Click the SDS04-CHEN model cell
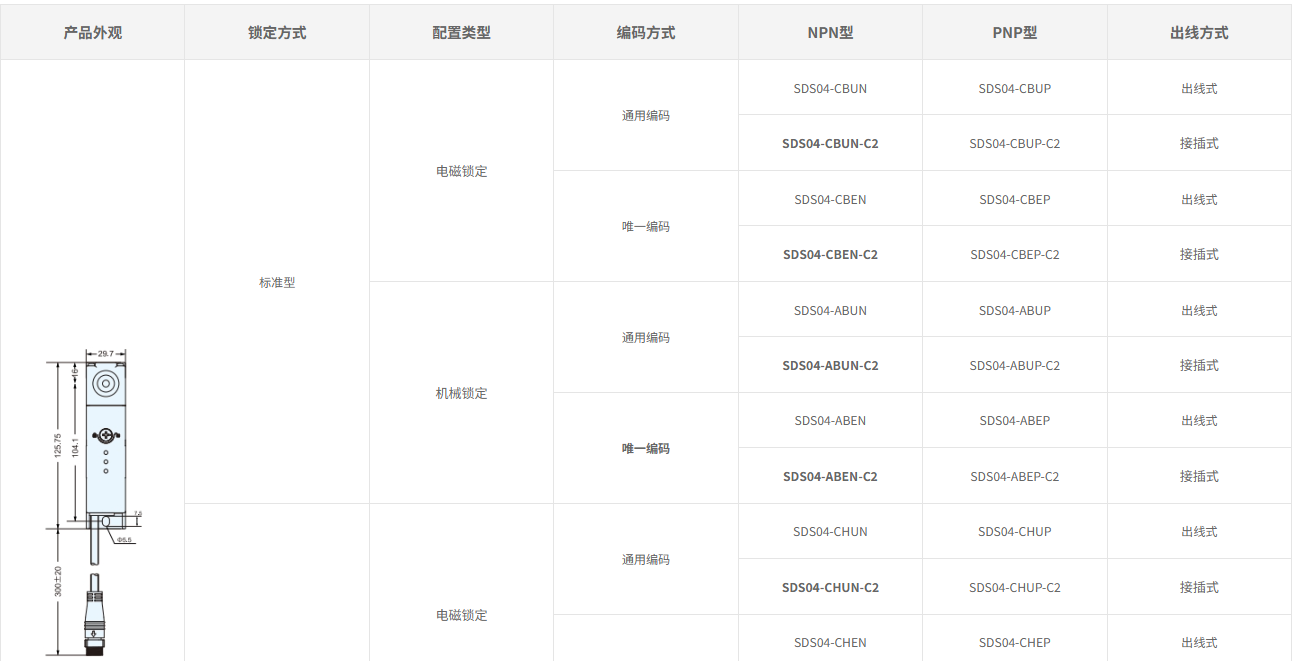 click(830, 643)
